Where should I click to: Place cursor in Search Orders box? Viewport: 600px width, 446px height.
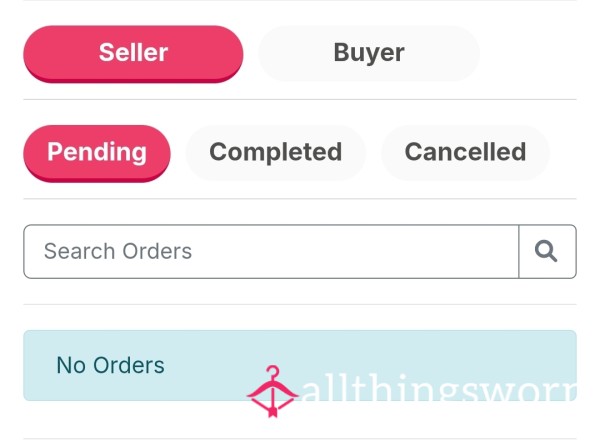click(271, 251)
